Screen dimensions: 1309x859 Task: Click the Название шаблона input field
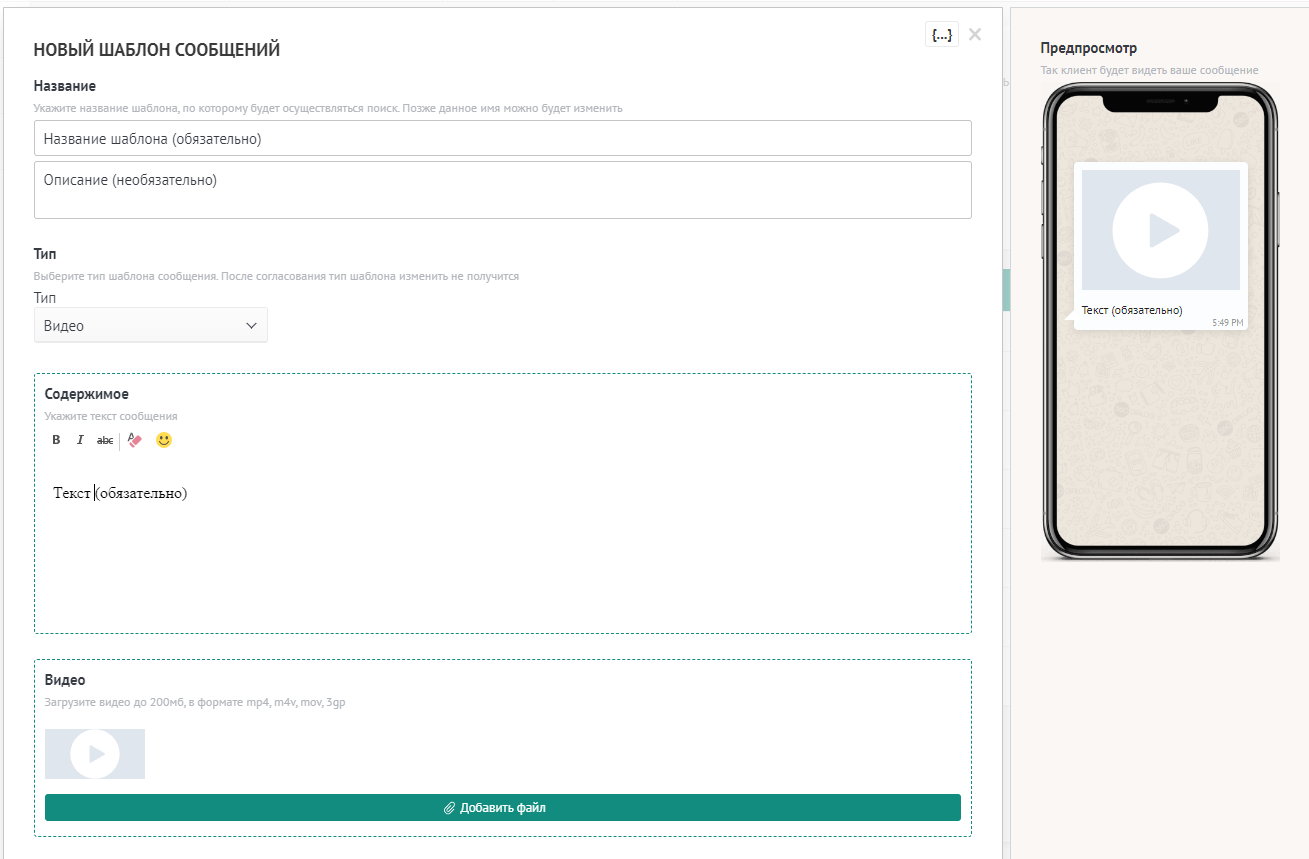pyautogui.click(x=503, y=139)
